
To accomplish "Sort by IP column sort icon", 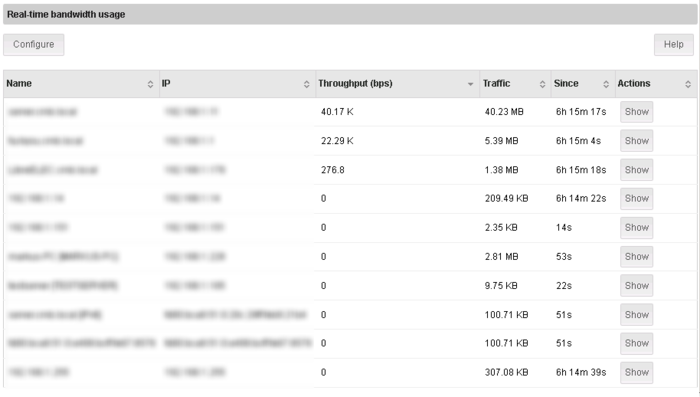I will click(306, 84).
